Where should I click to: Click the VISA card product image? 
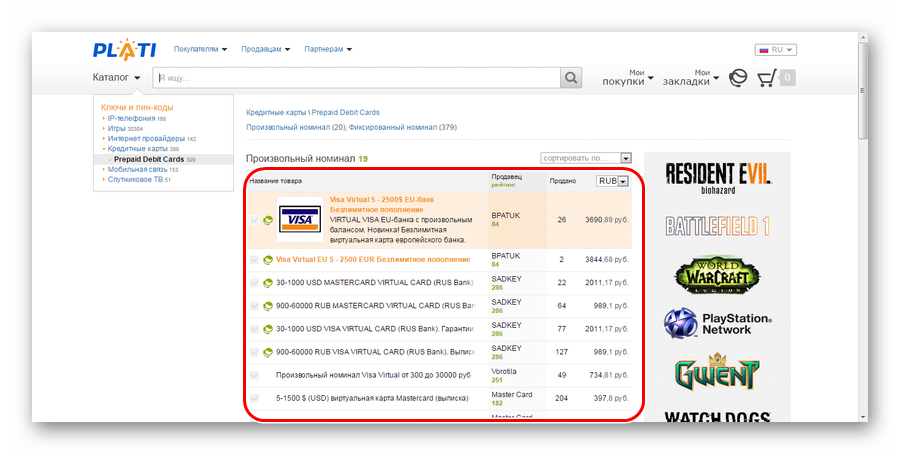click(300, 219)
